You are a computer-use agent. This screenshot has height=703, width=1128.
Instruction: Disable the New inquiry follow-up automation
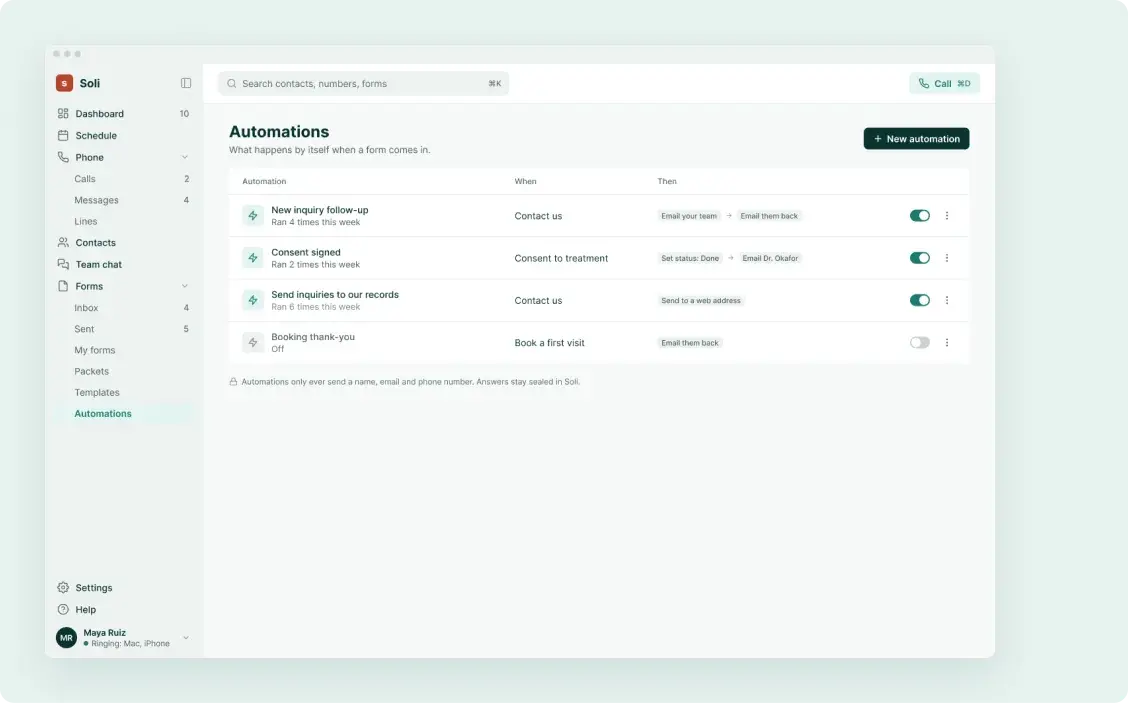[x=919, y=215]
